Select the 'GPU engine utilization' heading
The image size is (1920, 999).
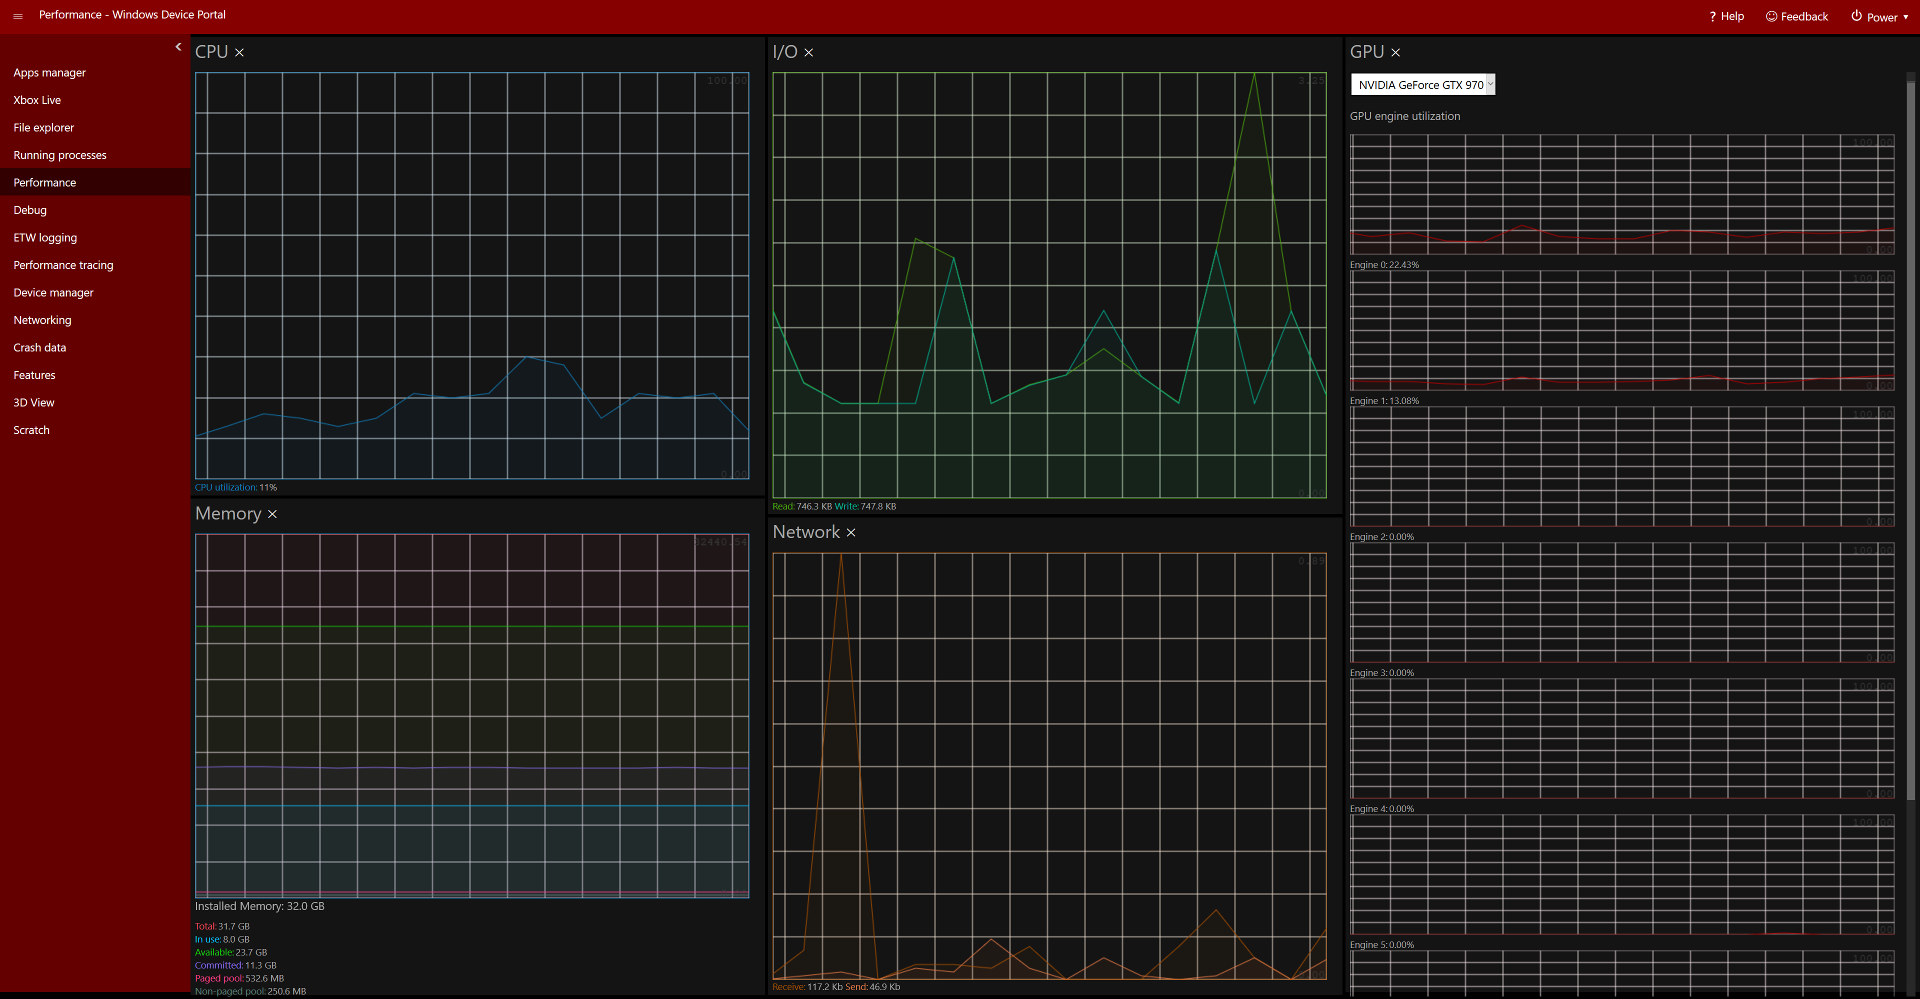(x=1405, y=117)
